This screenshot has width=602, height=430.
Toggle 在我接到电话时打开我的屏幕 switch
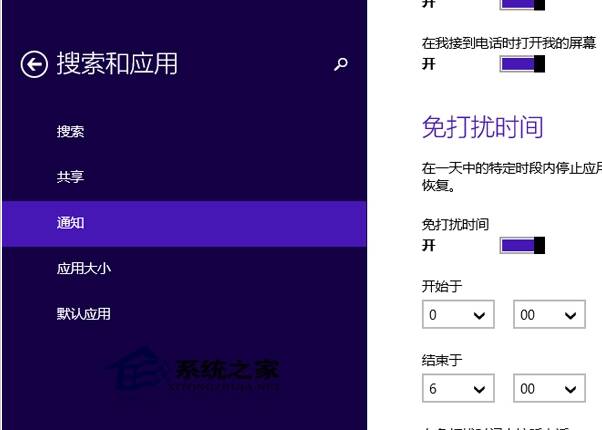522,64
